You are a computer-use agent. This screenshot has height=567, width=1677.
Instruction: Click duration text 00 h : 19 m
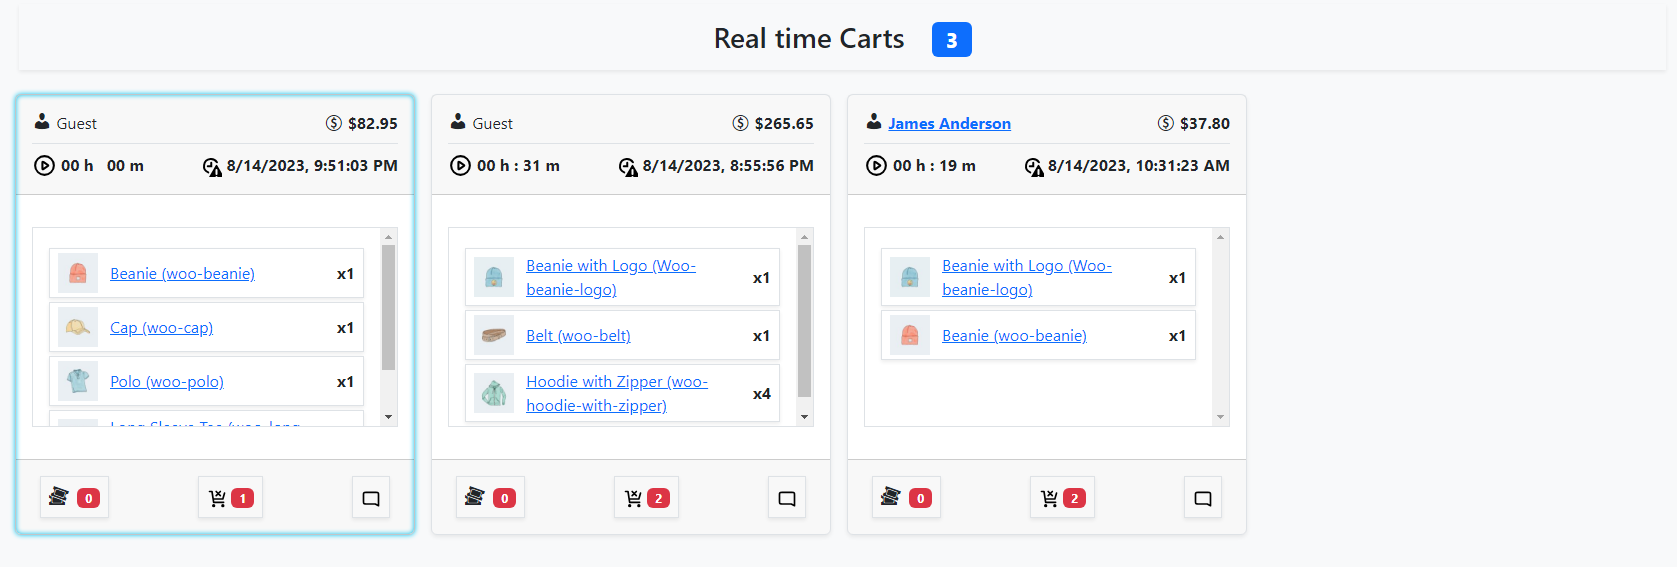tap(934, 166)
